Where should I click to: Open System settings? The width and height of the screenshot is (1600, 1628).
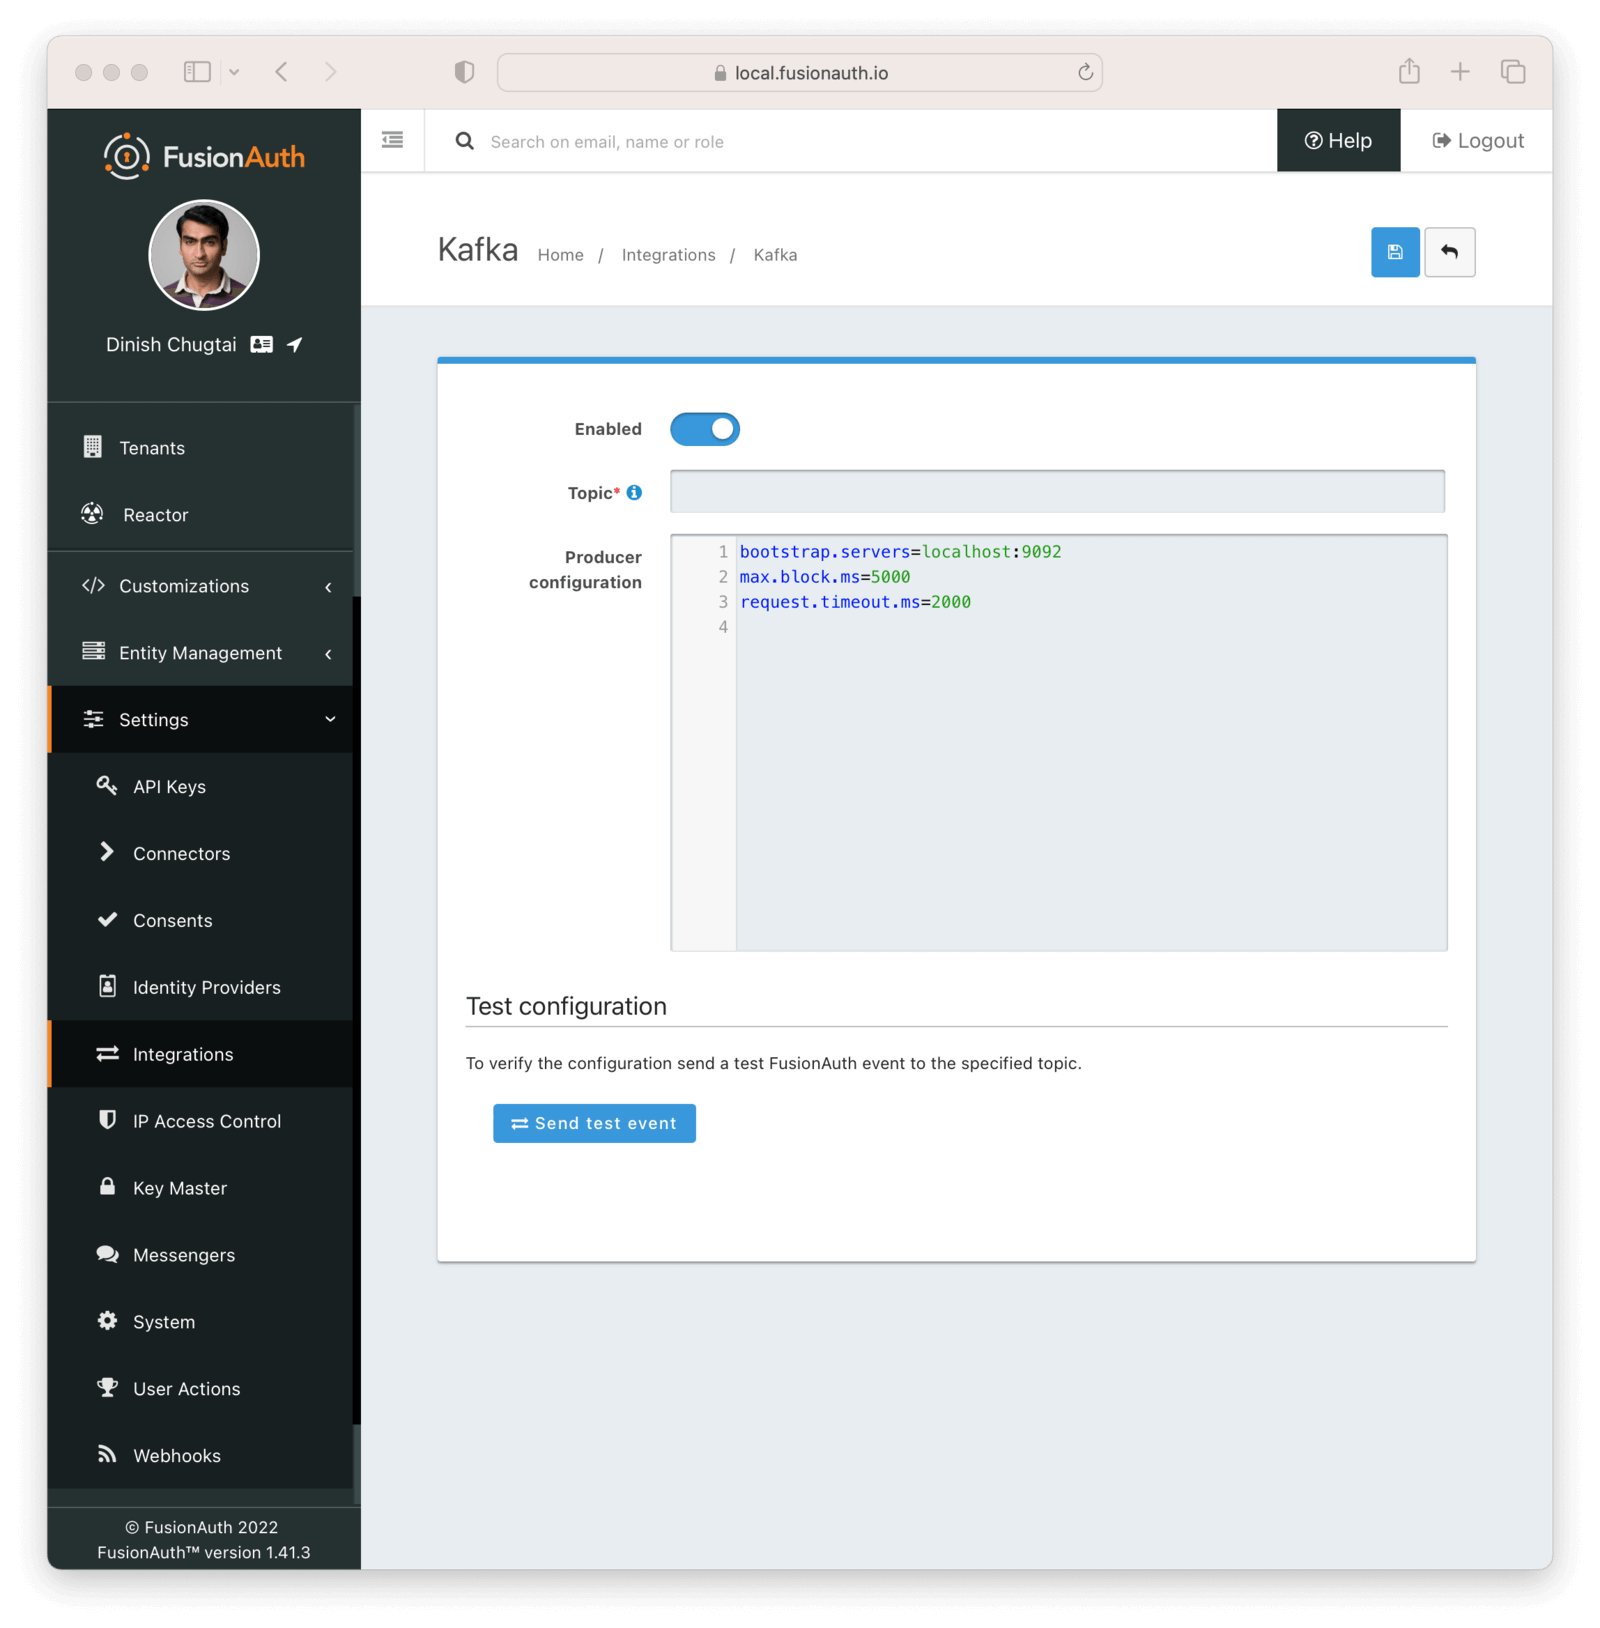[200, 1323]
